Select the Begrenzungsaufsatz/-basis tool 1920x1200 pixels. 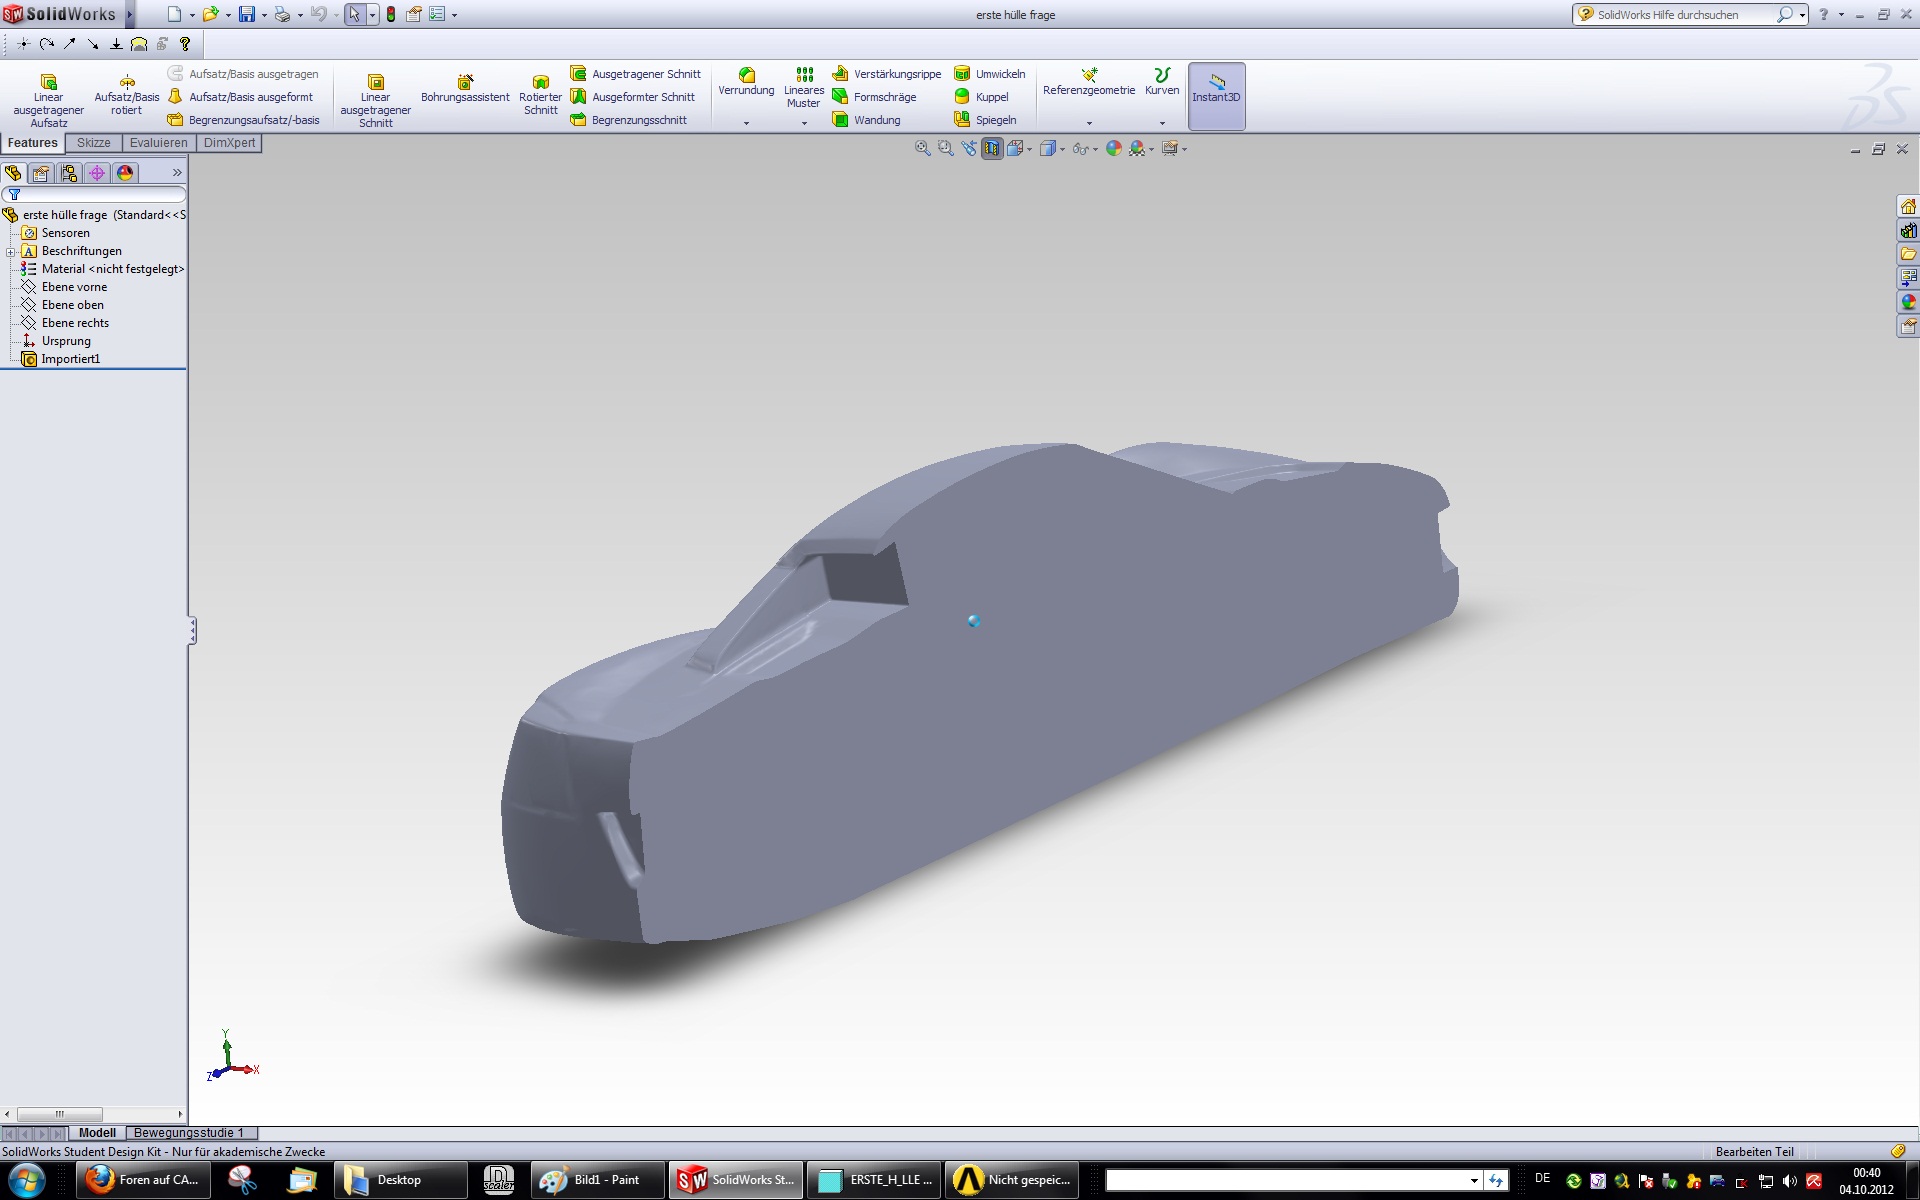pyautogui.click(x=244, y=120)
